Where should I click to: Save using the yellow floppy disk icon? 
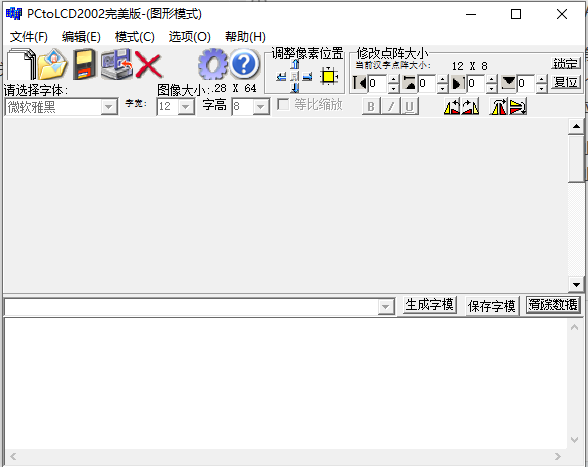tap(84, 64)
